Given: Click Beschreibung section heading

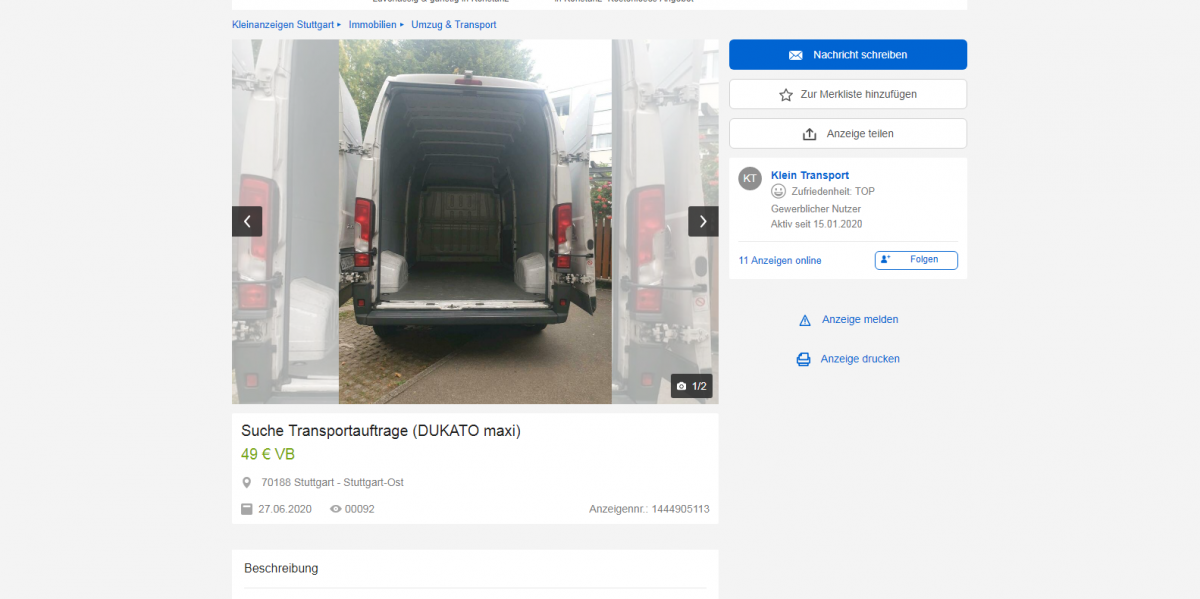Looking at the screenshot, I should pyautogui.click(x=281, y=568).
